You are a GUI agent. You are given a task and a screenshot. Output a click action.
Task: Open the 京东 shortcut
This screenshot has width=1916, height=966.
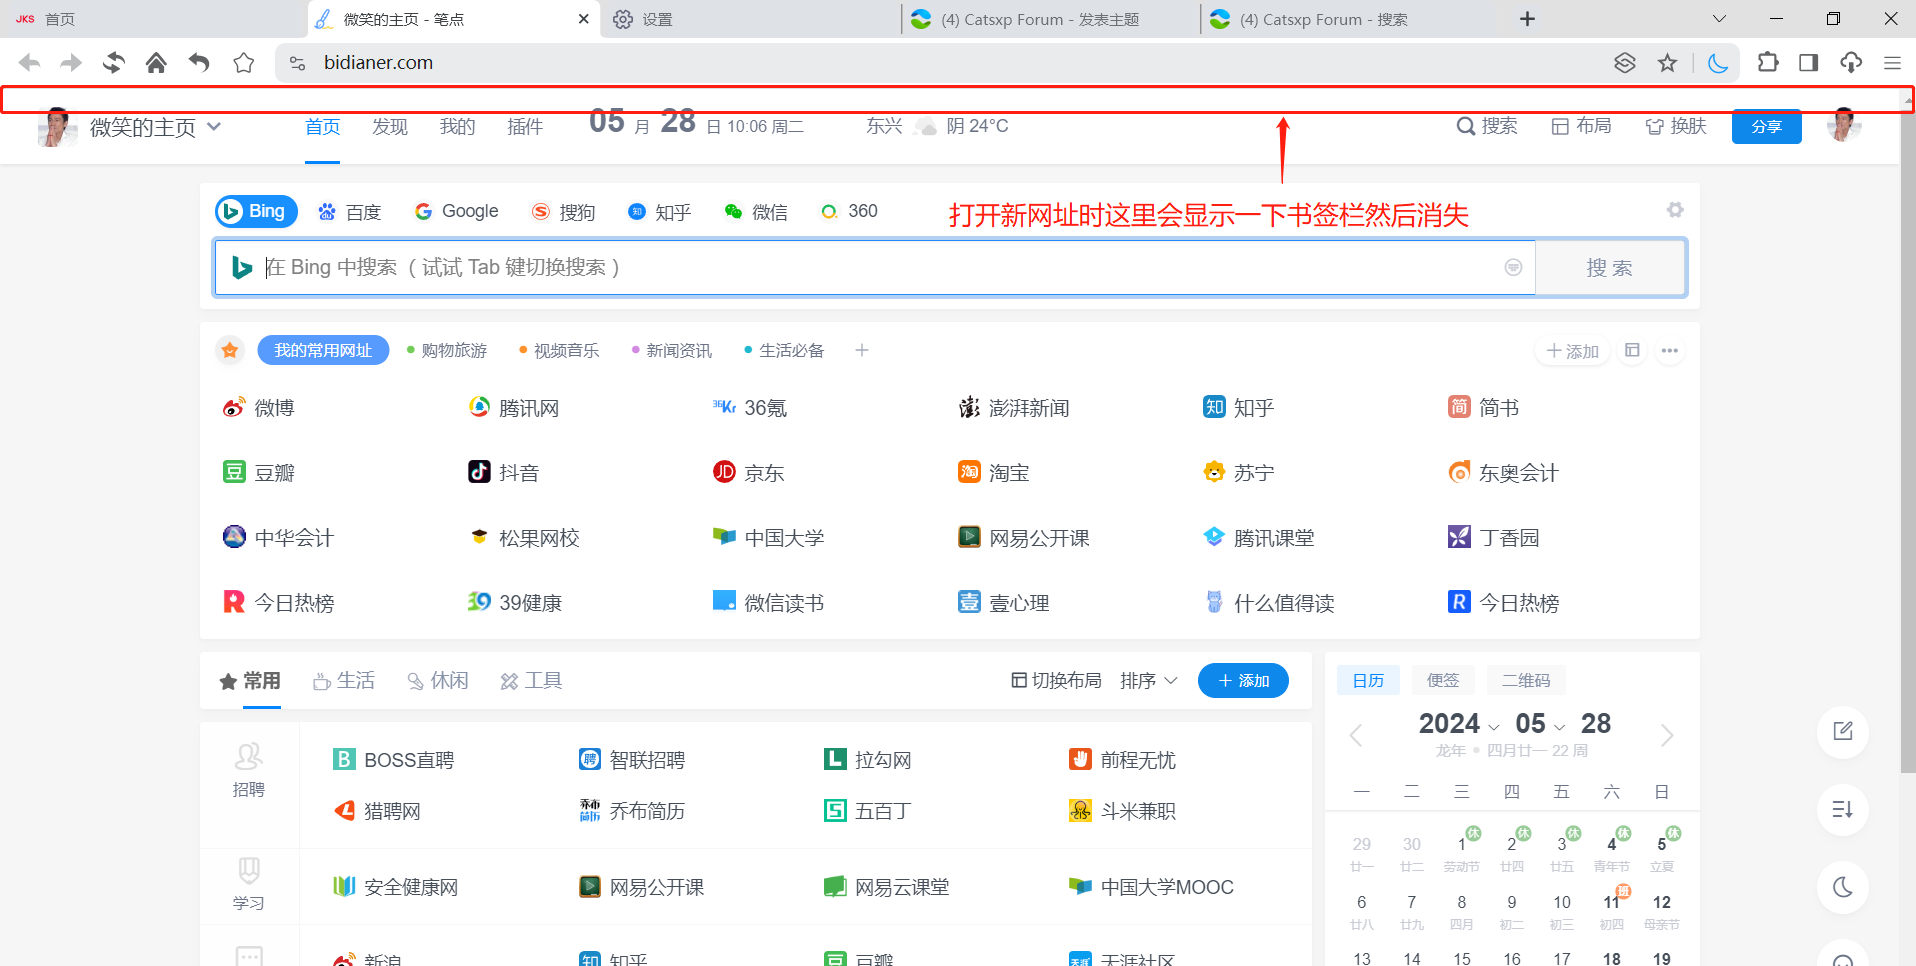click(749, 473)
